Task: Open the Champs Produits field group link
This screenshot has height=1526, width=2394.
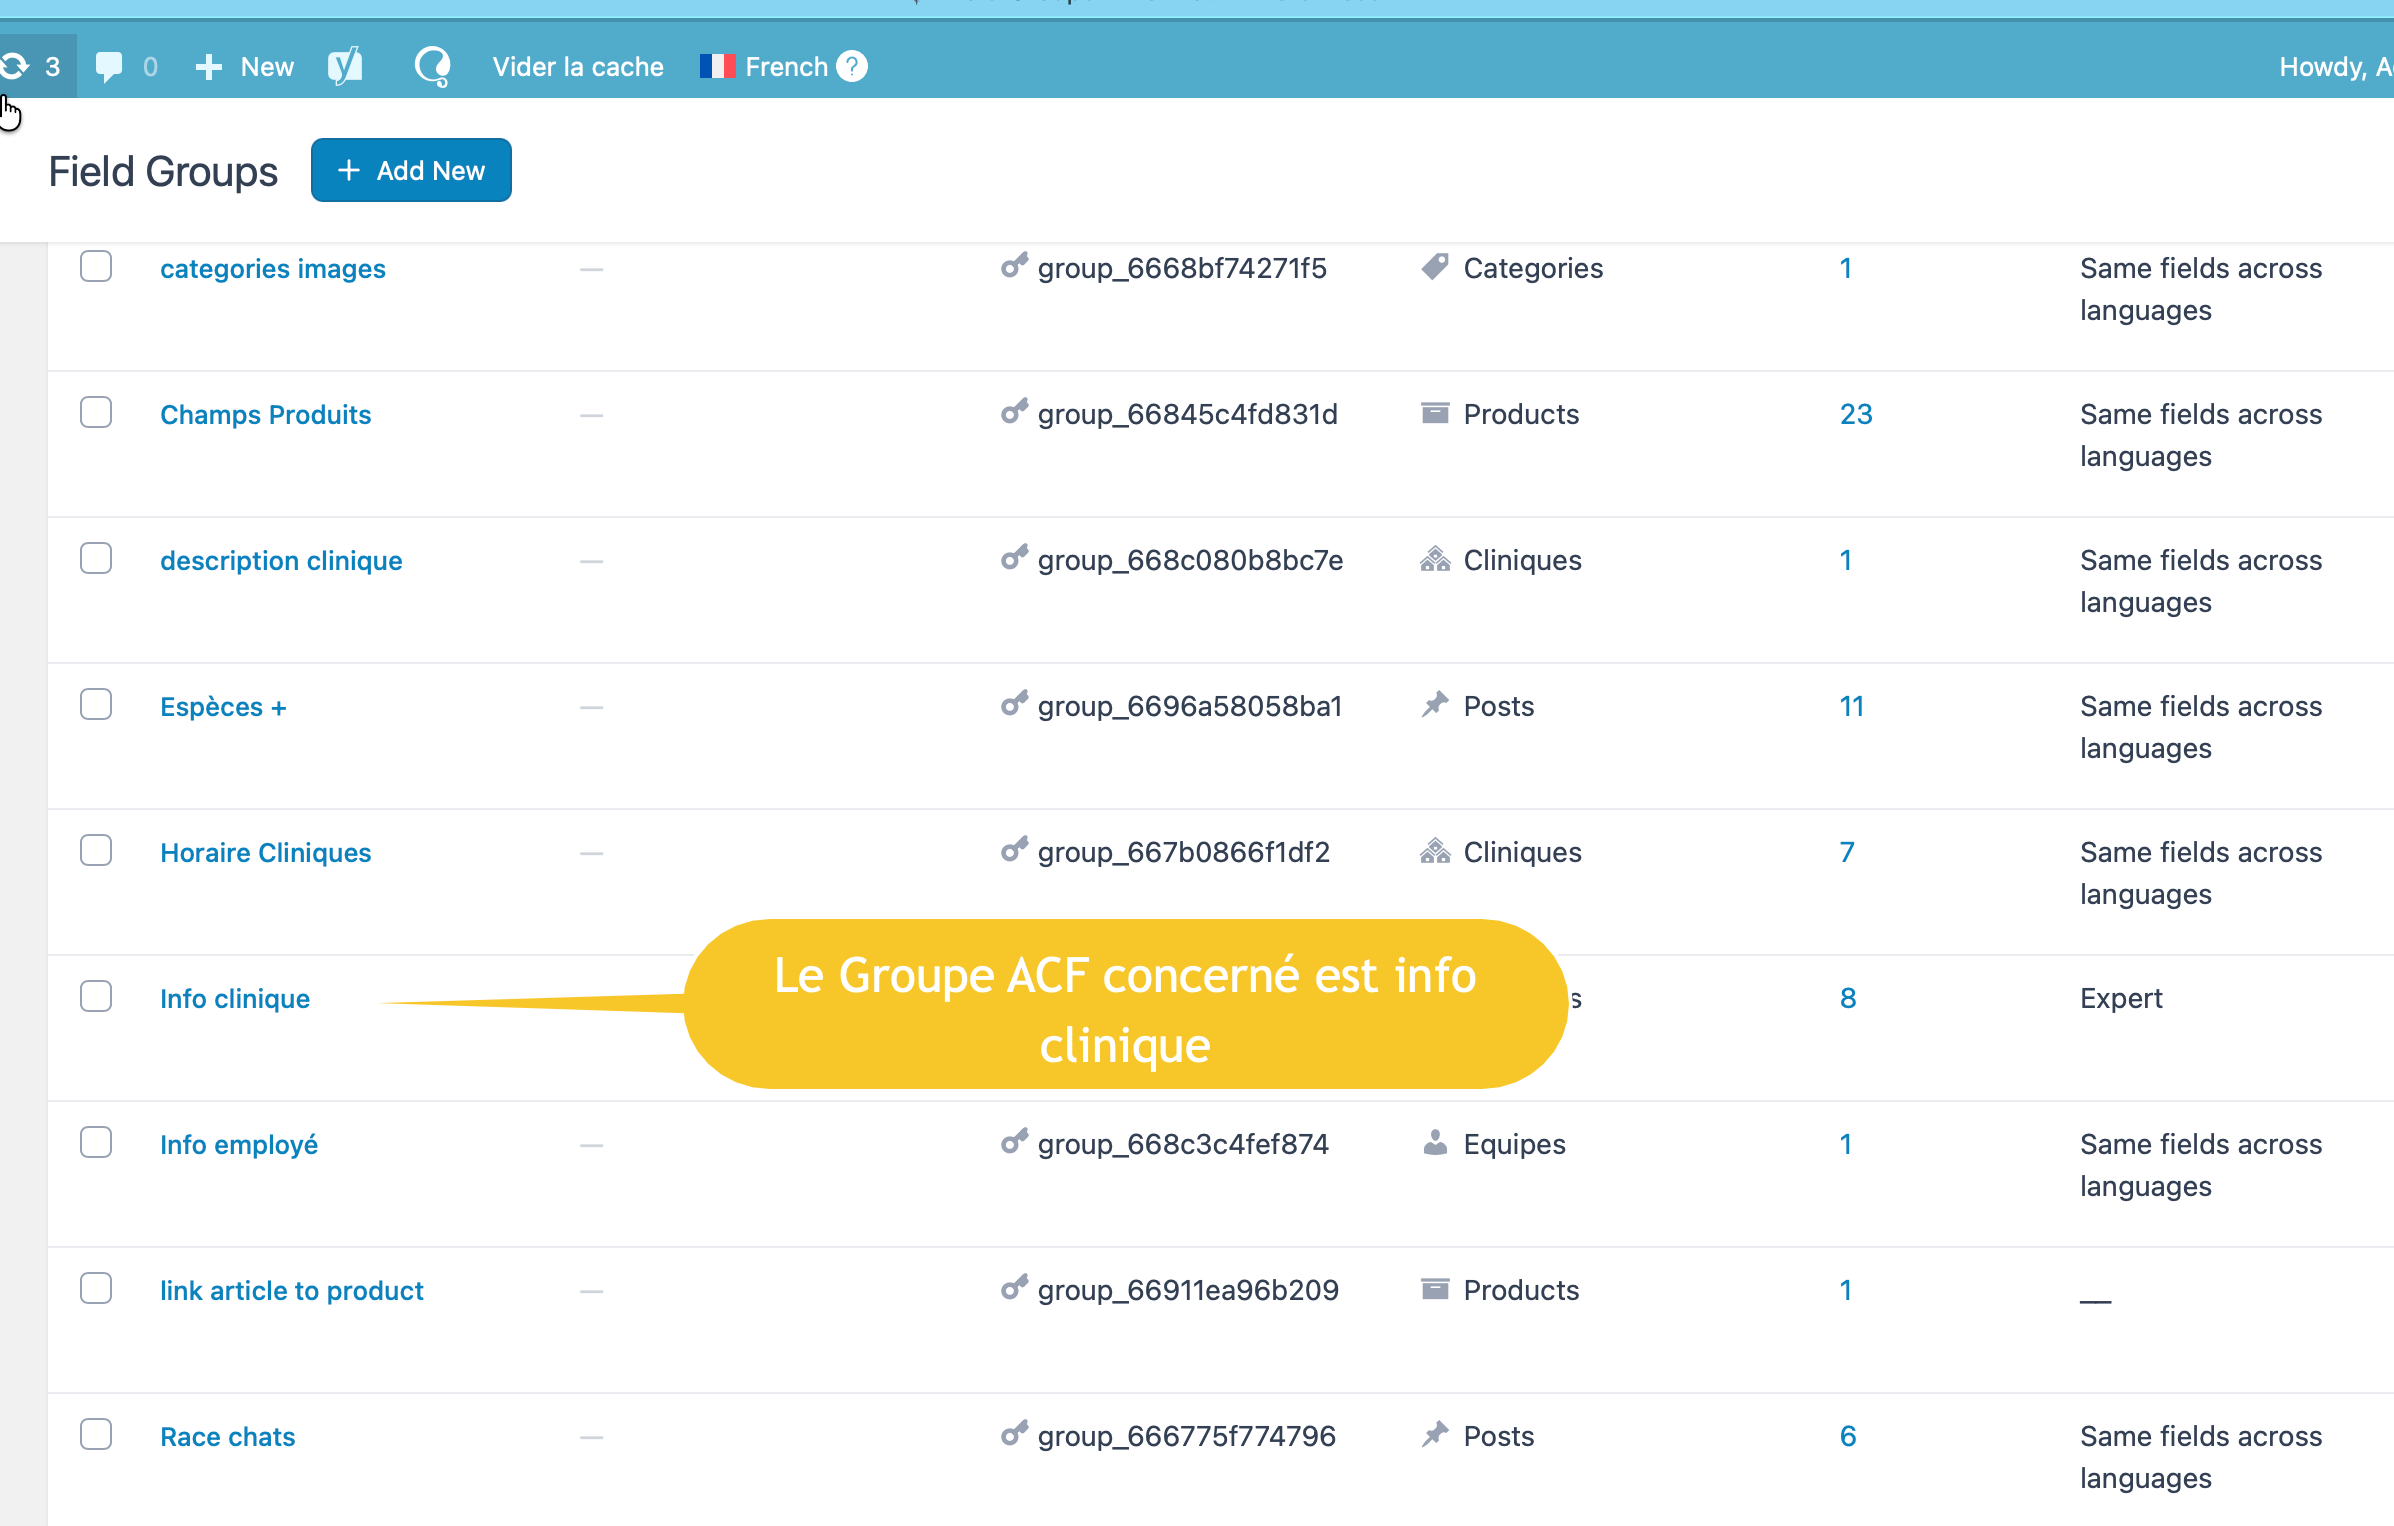Action: pyautogui.click(x=265, y=414)
